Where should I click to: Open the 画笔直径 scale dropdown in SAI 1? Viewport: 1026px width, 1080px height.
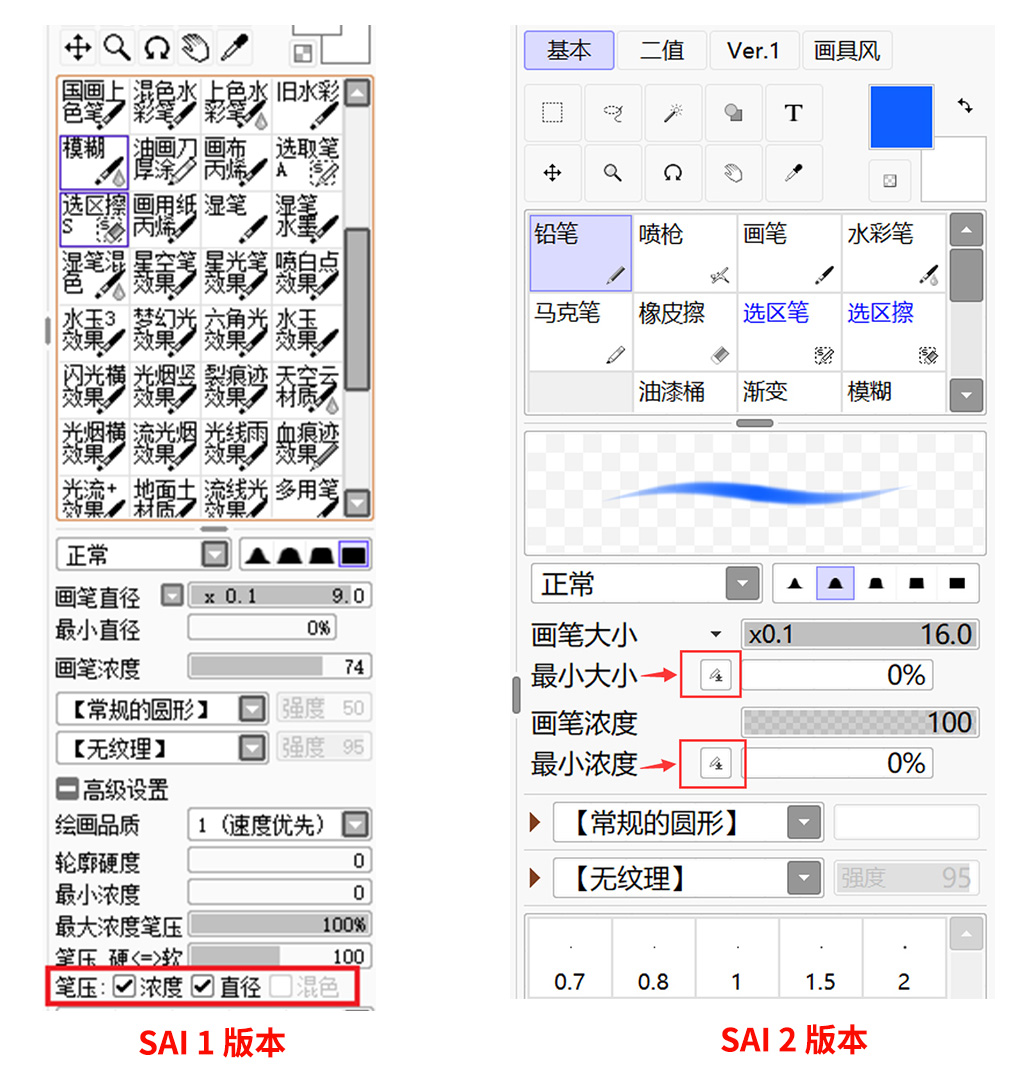pos(172,594)
